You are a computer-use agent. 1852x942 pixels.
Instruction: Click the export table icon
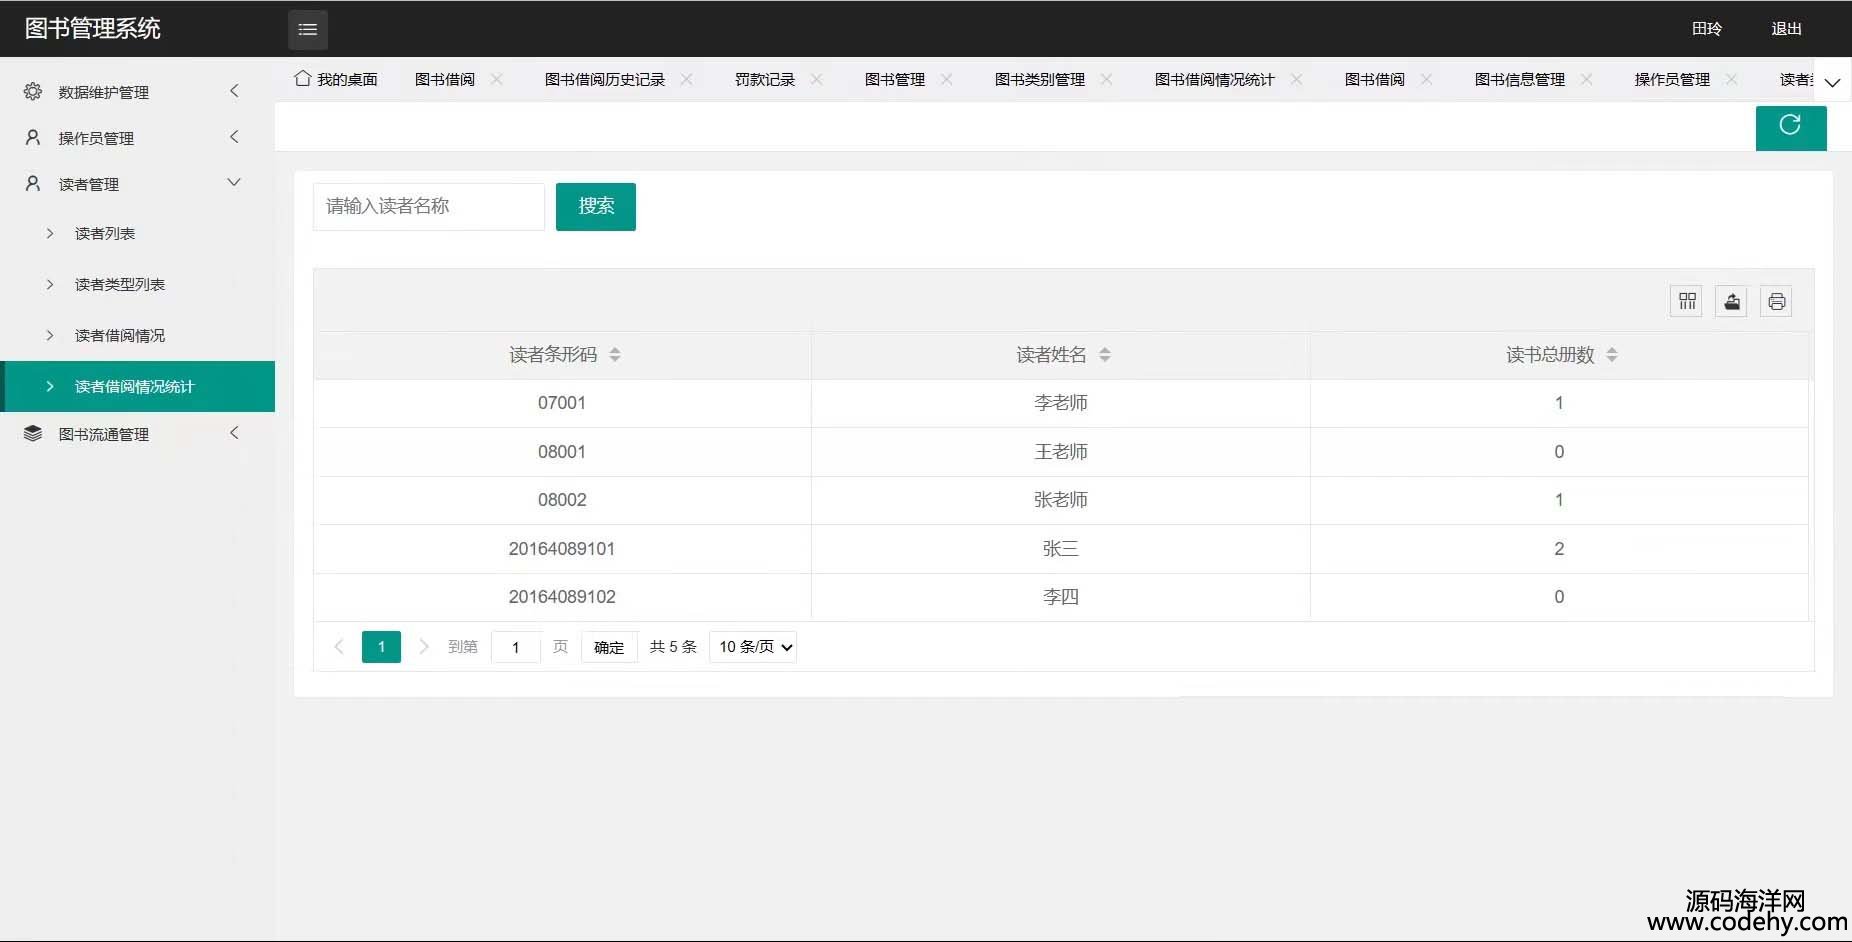(1731, 301)
